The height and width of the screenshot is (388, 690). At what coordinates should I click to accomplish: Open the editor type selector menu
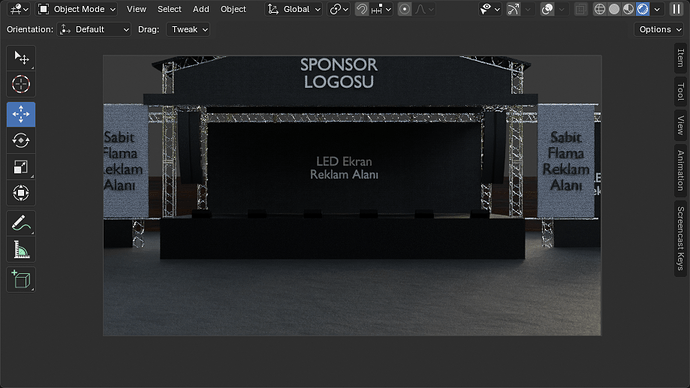click(19, 9)
